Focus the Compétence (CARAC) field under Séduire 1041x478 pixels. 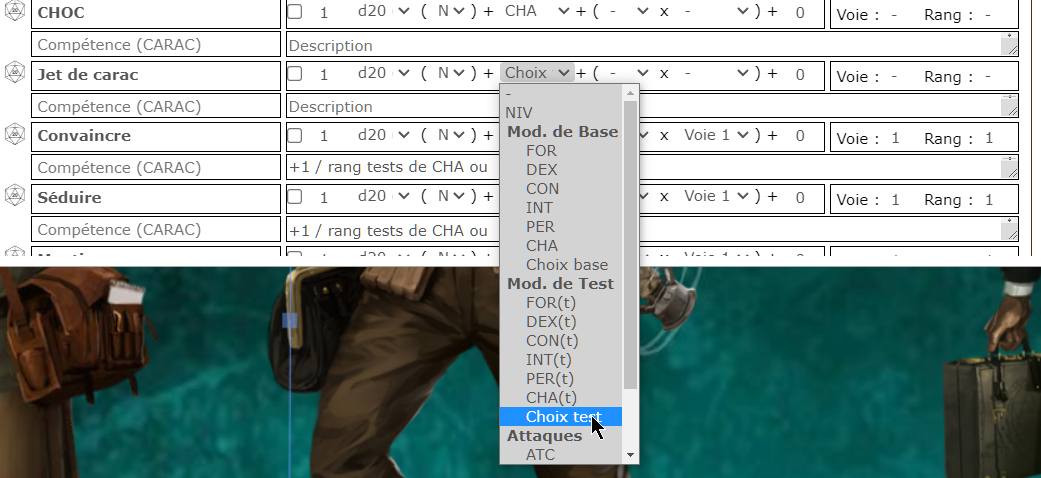pos(156,230)
